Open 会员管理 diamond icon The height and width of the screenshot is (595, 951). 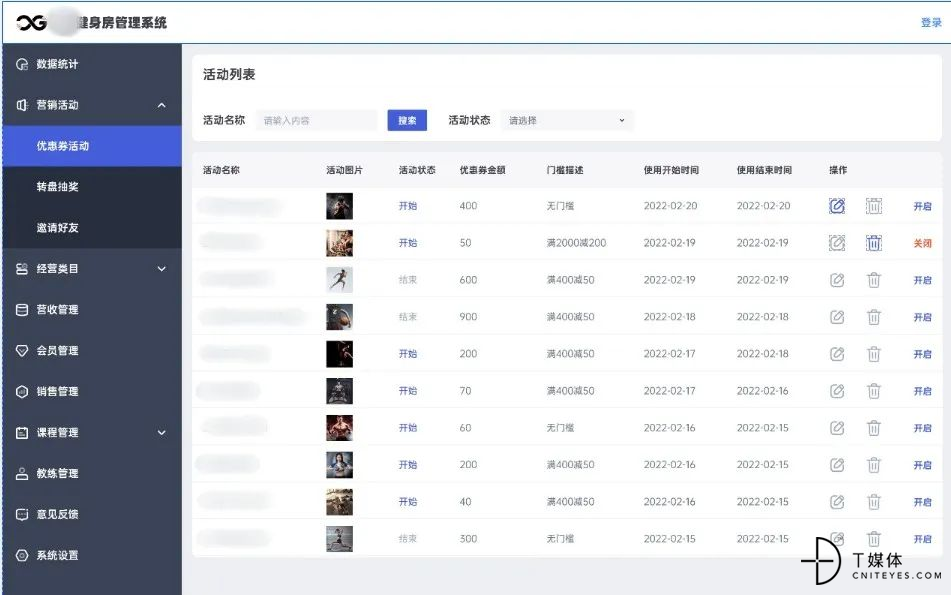pos(22,351)
